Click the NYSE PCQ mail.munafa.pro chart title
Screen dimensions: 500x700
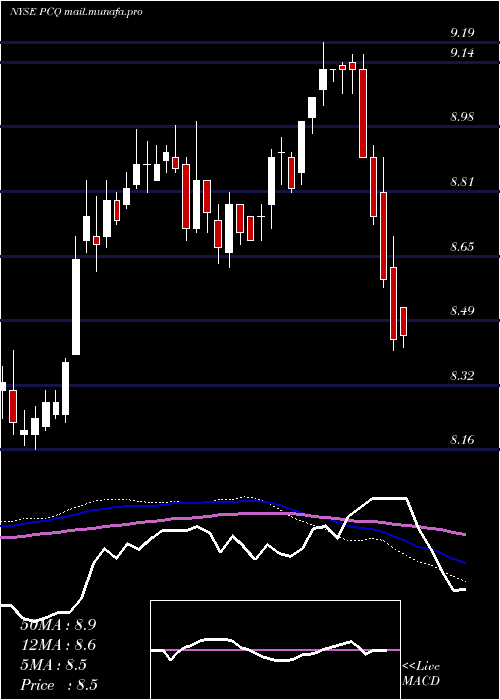(76, 12)
